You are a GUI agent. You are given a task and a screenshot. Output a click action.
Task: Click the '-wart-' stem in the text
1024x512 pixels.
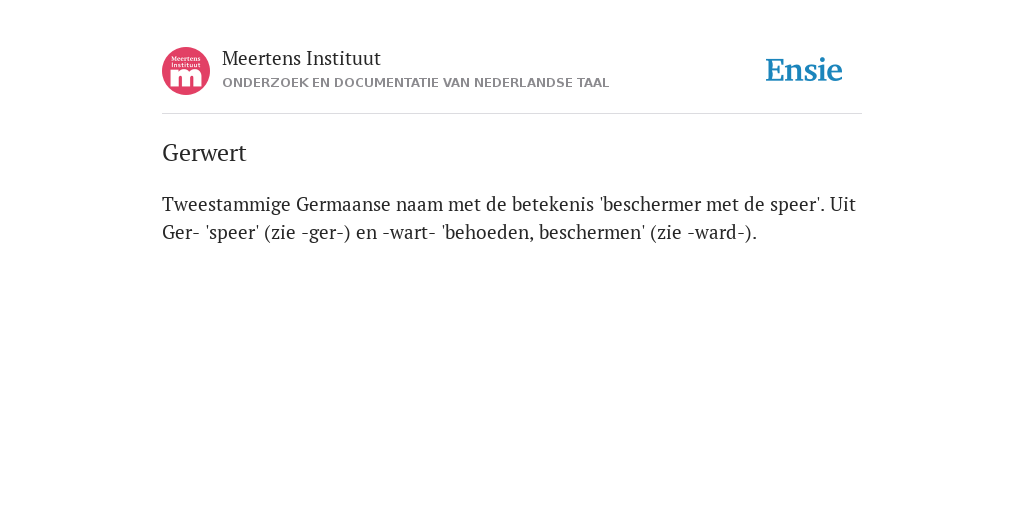[x=409, y=232]
